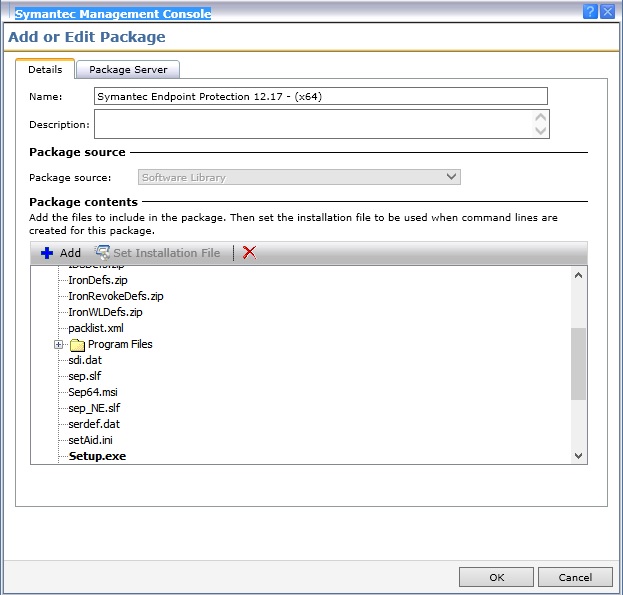
Task: Click file list scrollbar down arrow
Action: tap(578, 456)
